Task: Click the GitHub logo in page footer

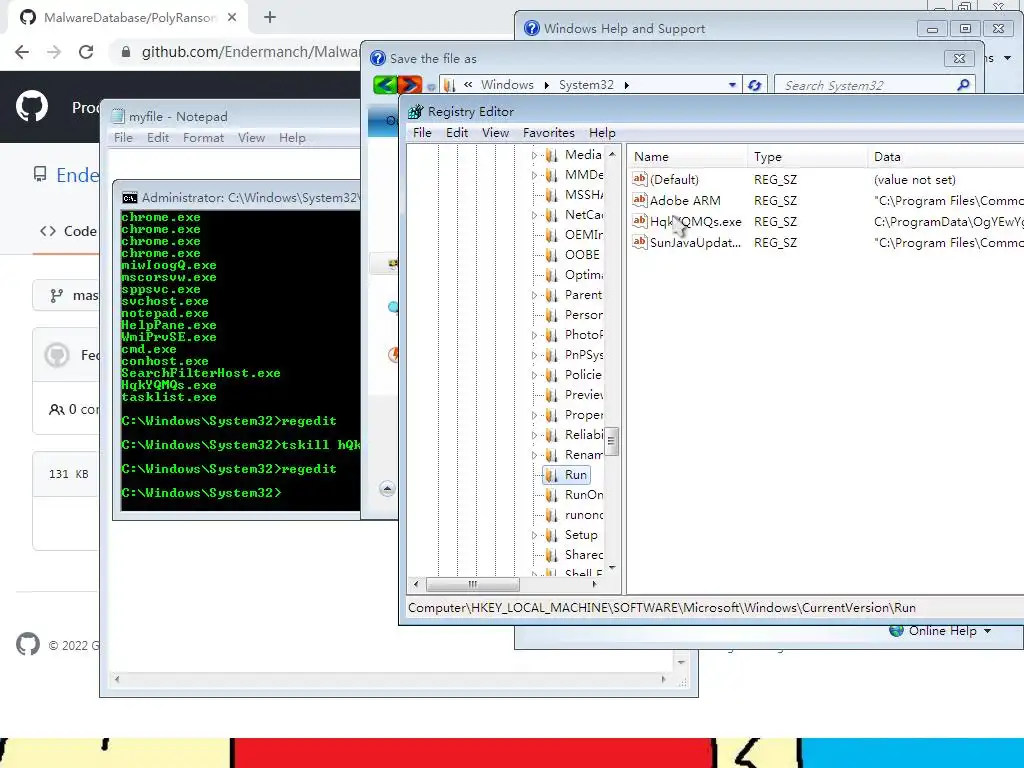Action: pos(27,645)
